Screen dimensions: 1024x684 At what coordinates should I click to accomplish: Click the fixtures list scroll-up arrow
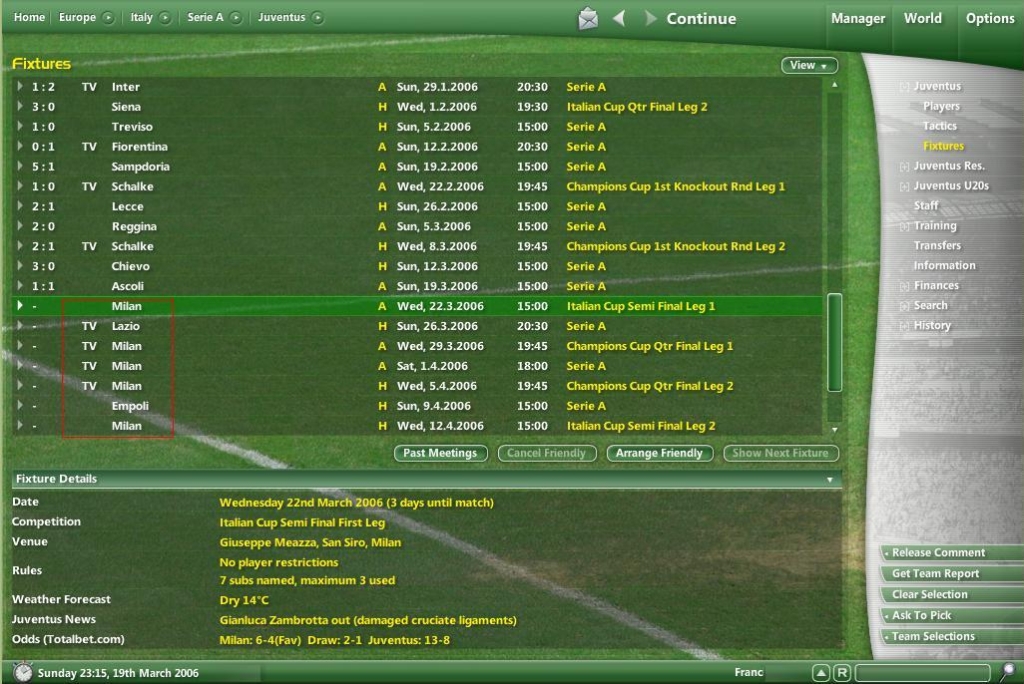[834, 85]
